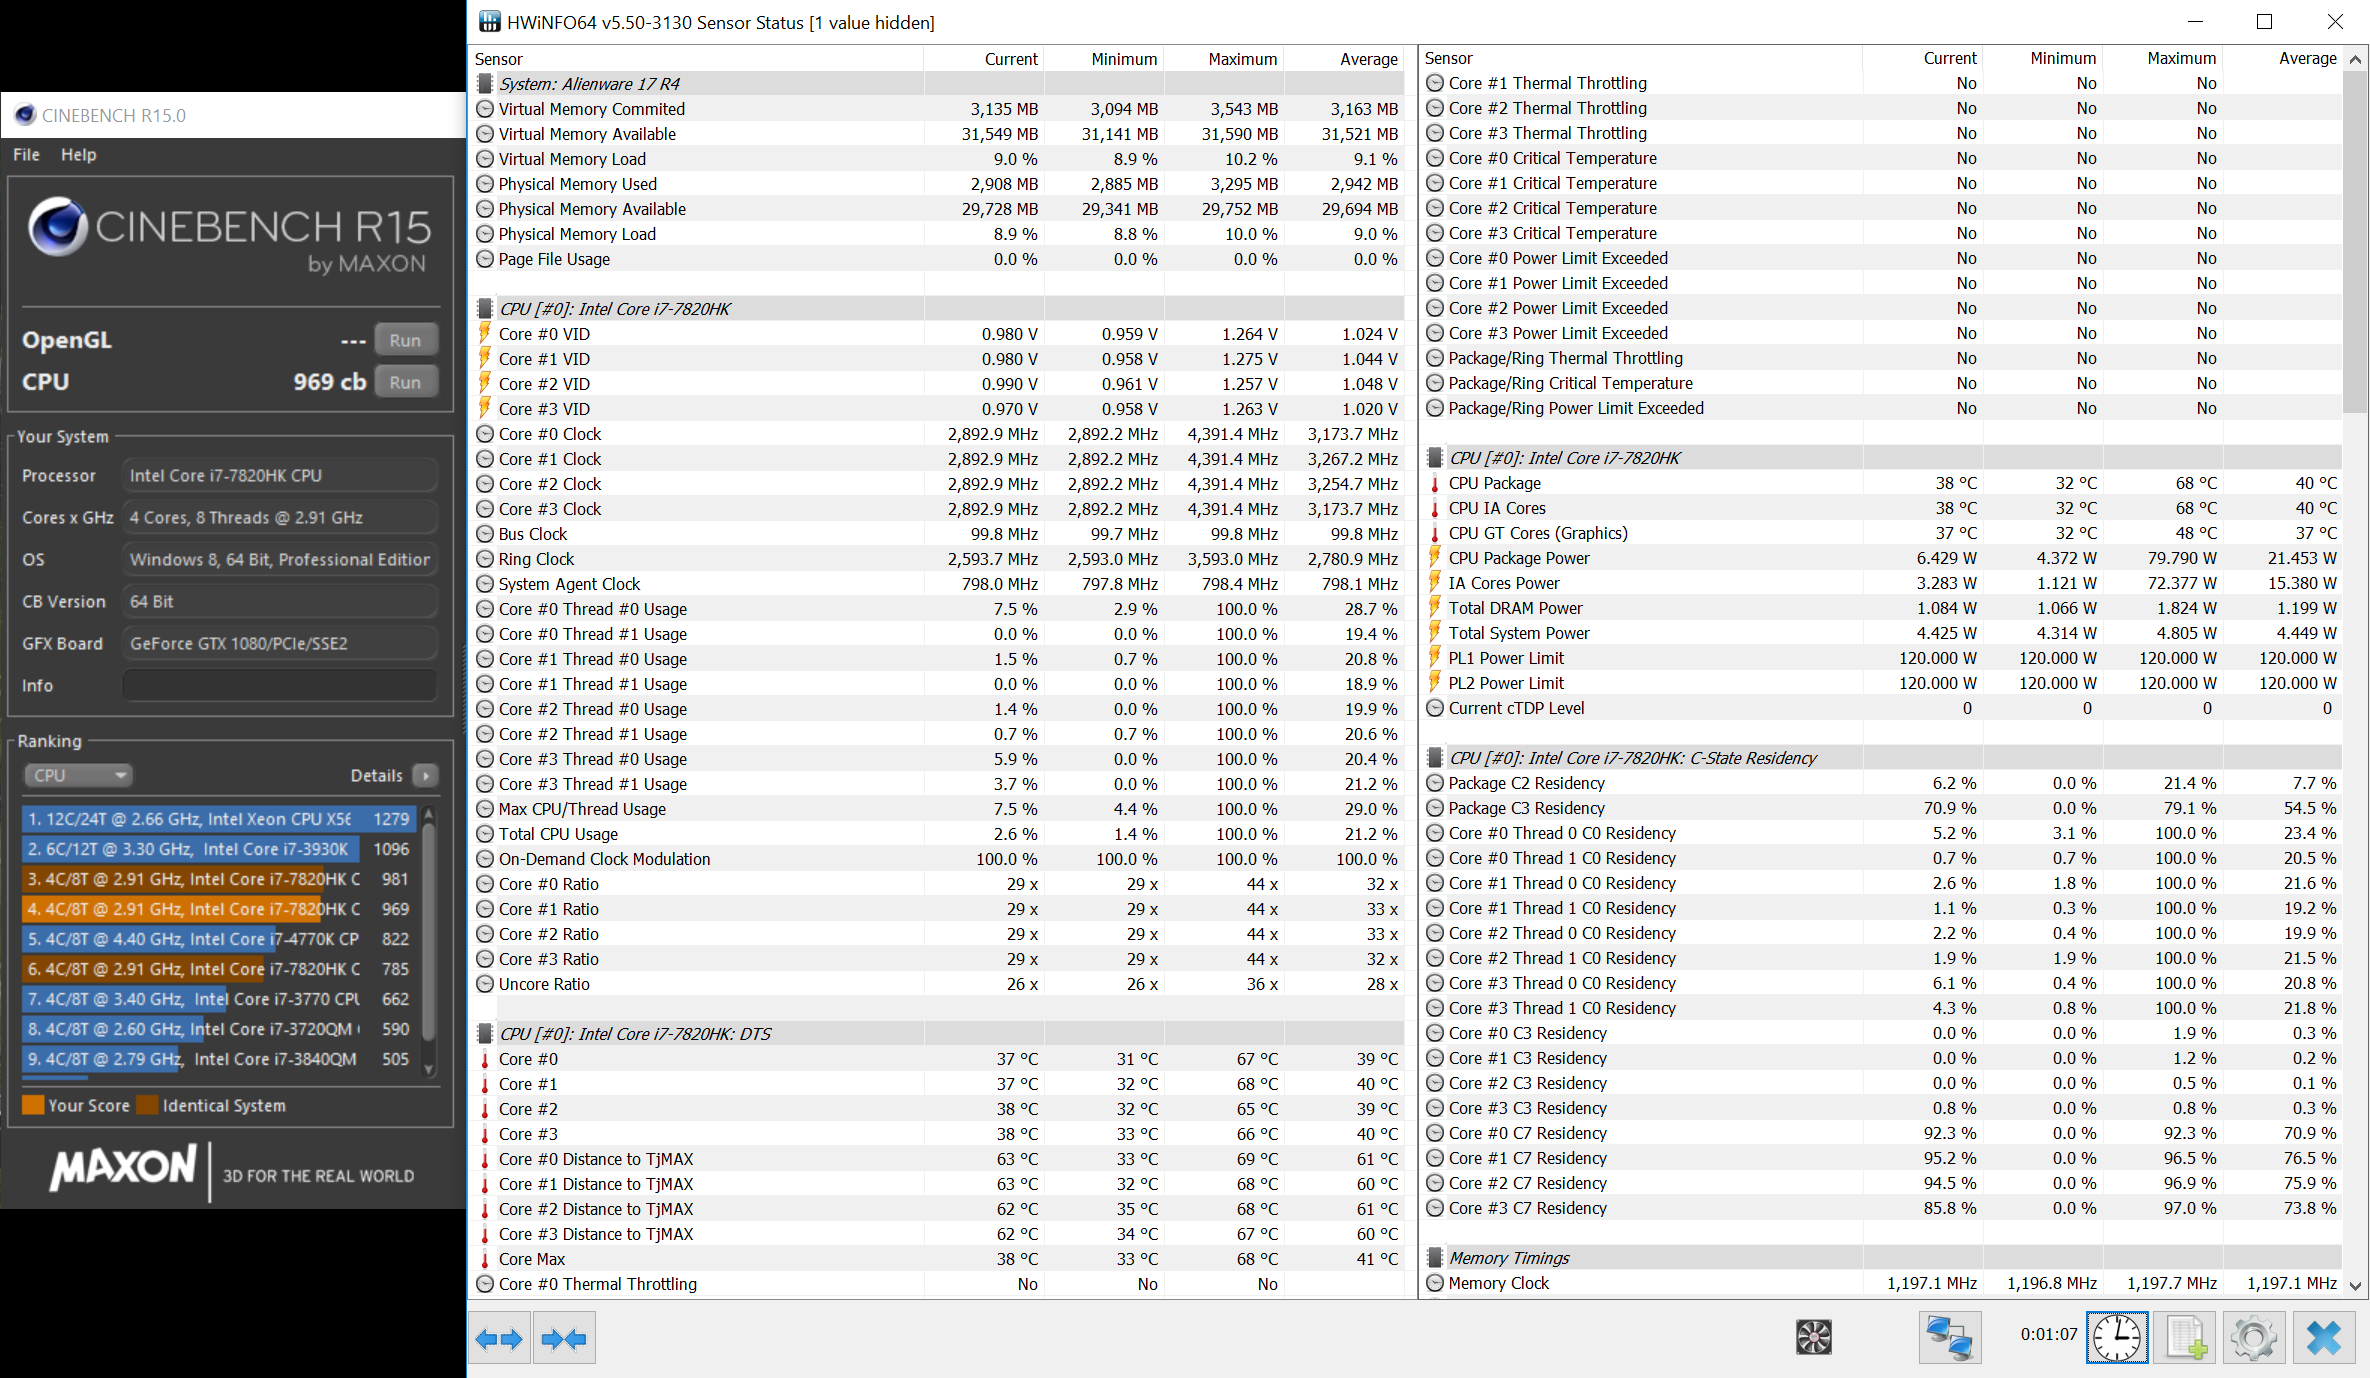The width and height of the screenshot is (2370, 1378).
Task: Click the Maximum column header above Thermal Throttling rows
Action: coord(2162,58)
